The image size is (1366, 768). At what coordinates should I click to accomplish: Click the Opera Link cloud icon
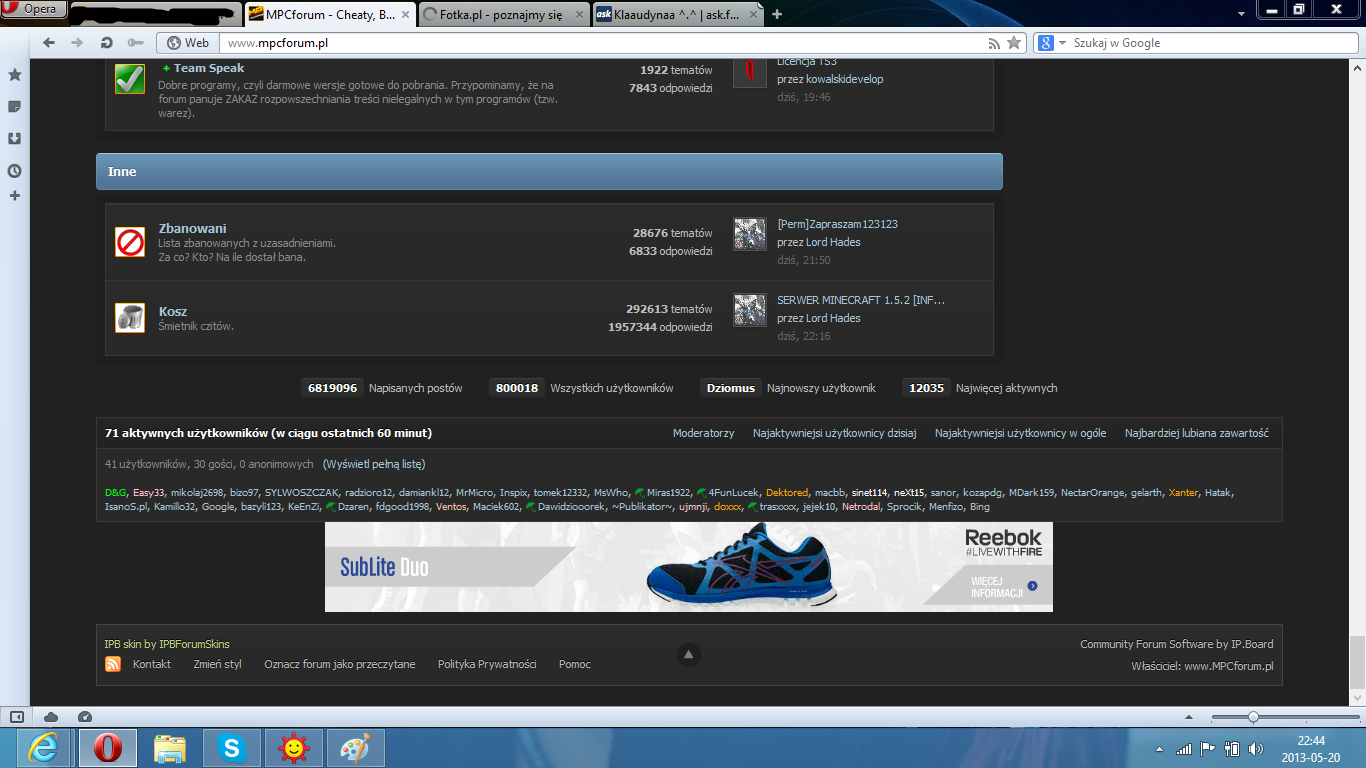(51, 716)
